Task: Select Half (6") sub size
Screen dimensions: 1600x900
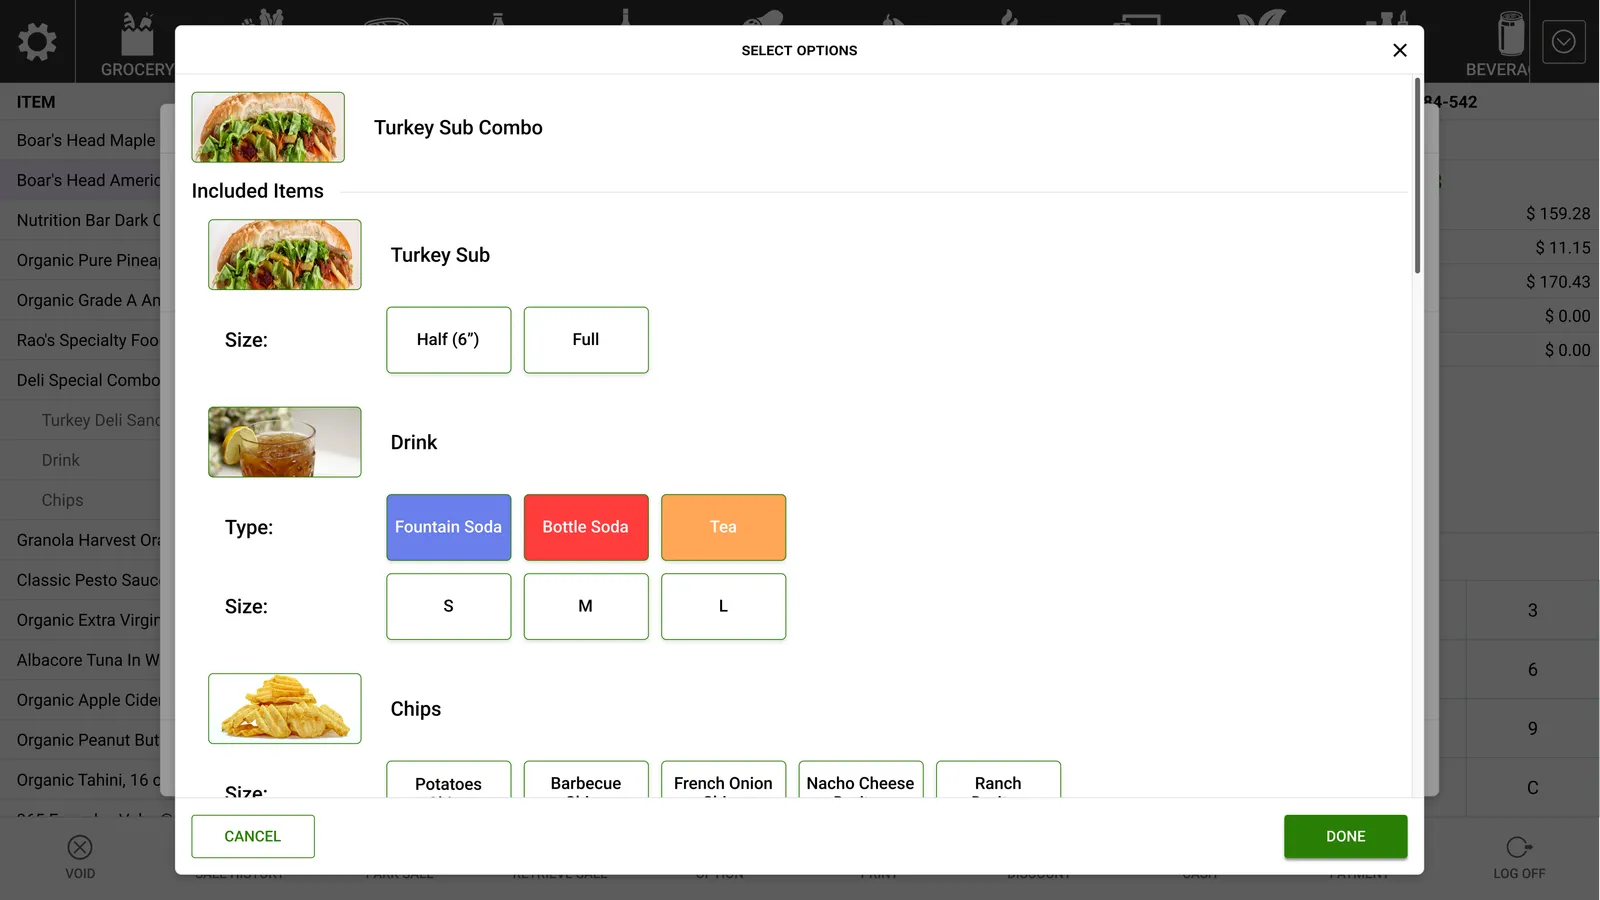Action: [x=448, y=340]
